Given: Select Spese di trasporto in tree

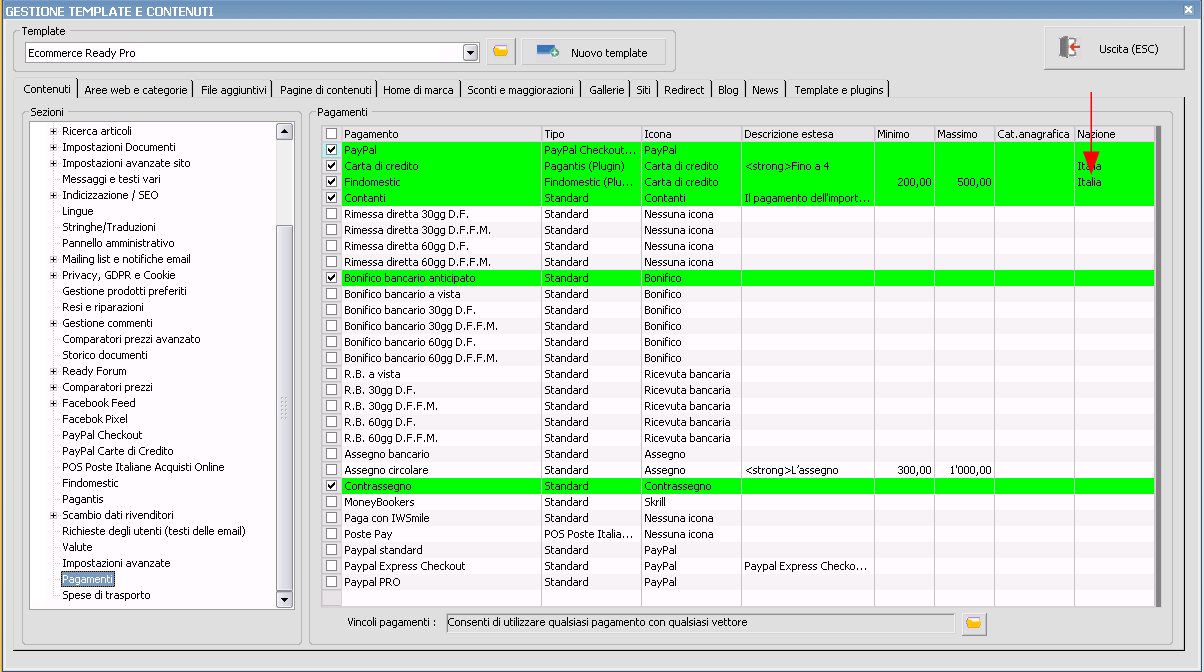Looking at the screenshot, I should [x=106, y=595].
